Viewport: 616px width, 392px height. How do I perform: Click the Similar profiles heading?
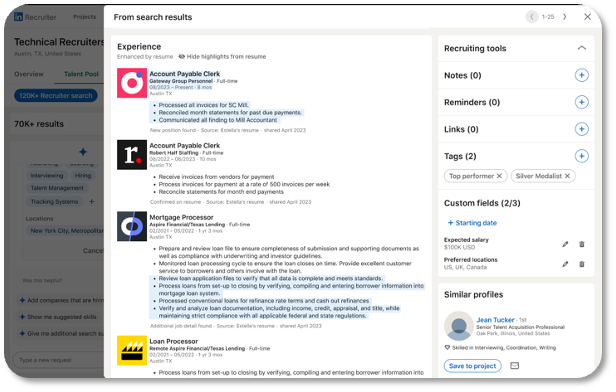point(473,295)
